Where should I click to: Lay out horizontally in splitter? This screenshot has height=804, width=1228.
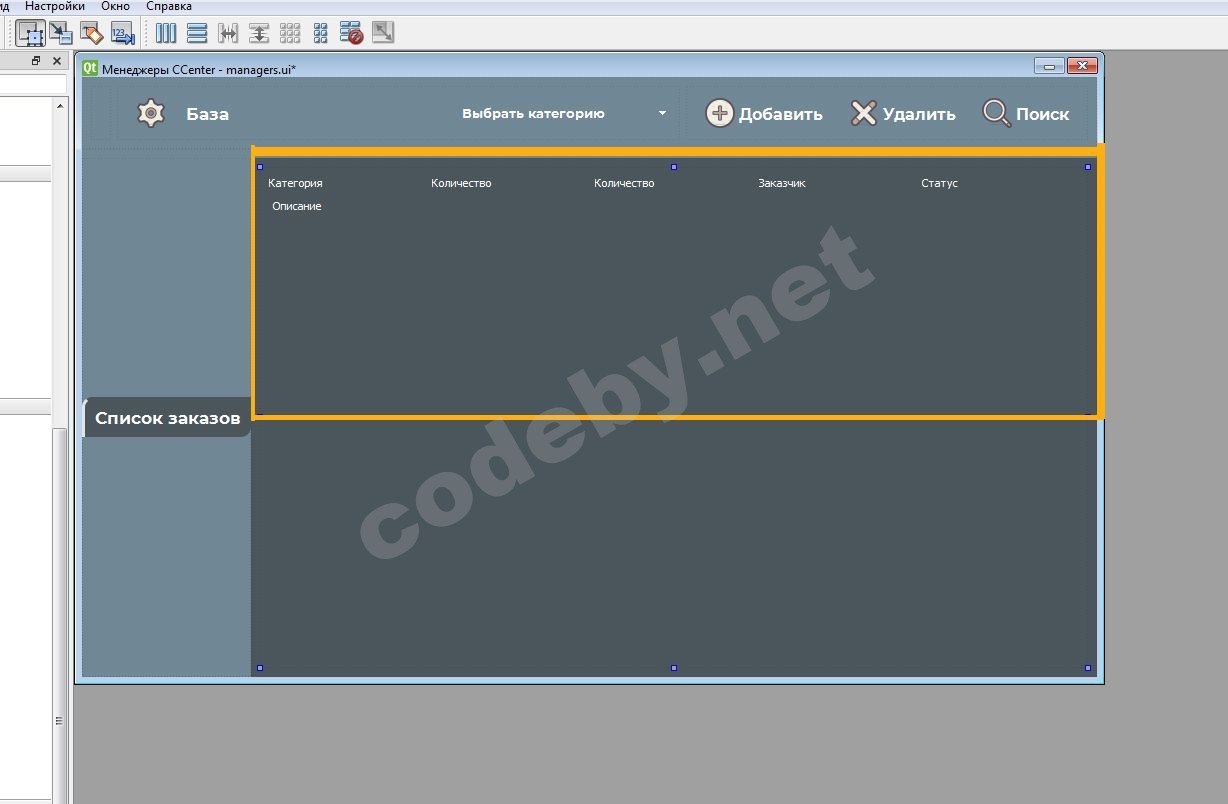pyautogui.click(x=228, y=33)
